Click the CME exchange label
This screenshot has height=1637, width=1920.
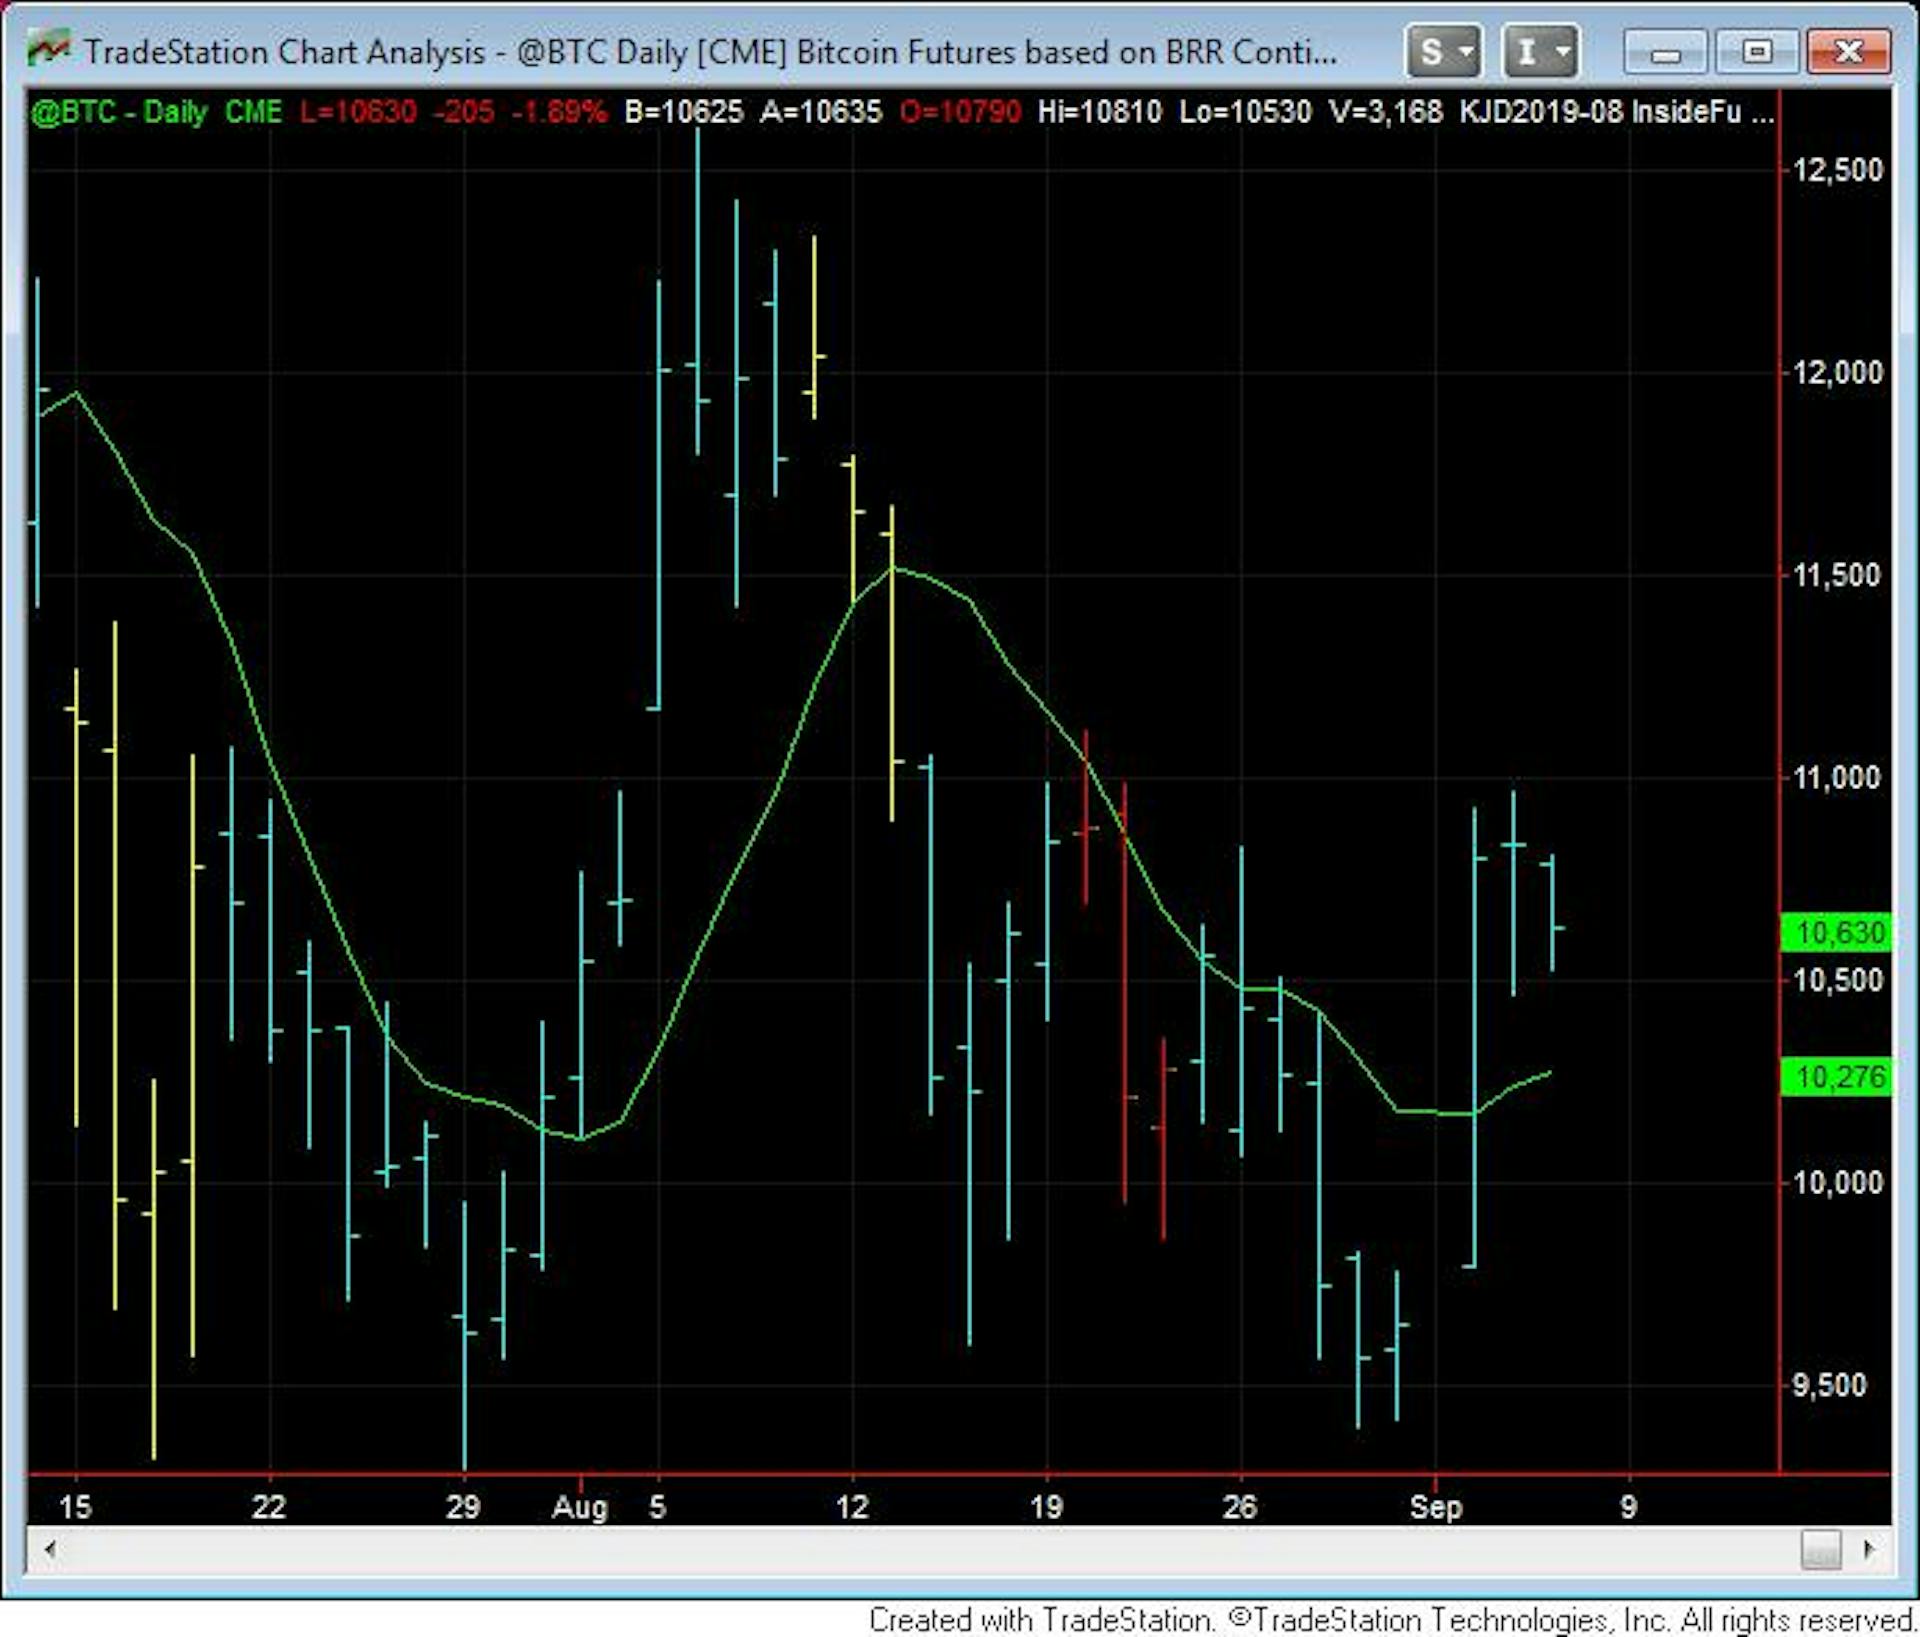click(x=254, y=112)
